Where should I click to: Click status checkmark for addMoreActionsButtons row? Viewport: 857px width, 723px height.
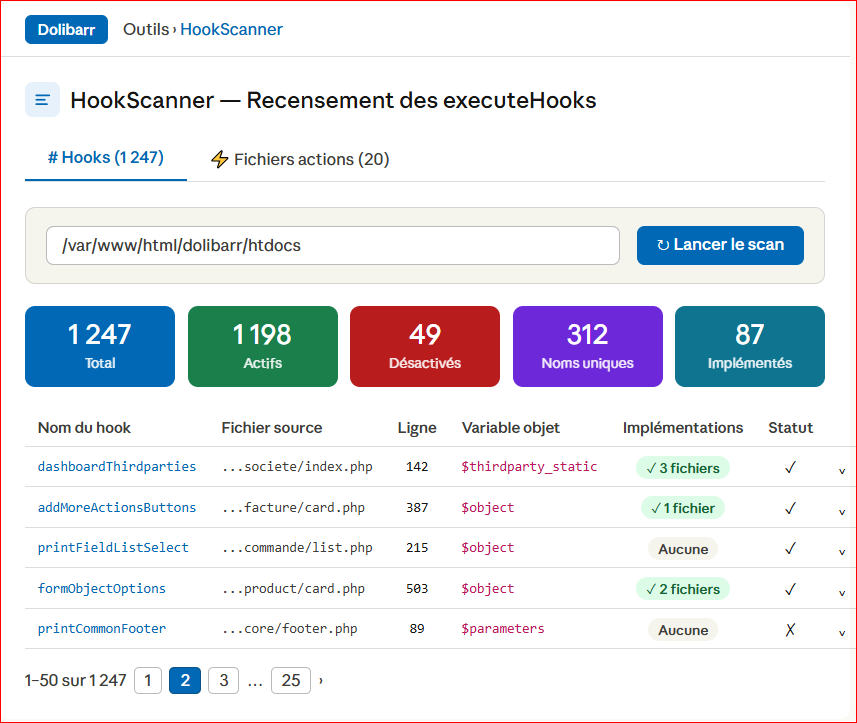(x=790, y=508)
